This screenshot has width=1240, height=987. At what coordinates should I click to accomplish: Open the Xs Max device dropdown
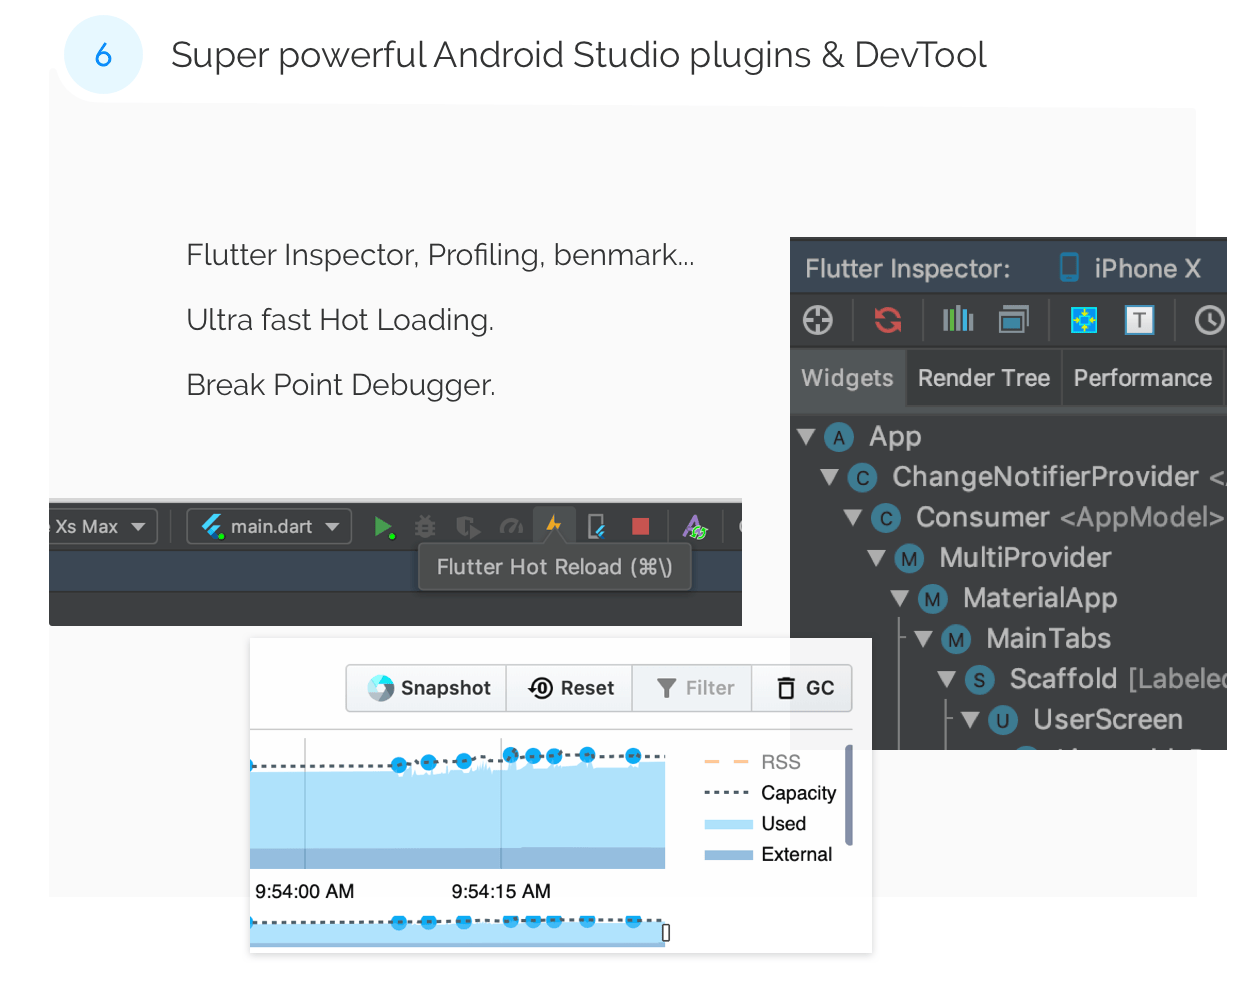[x=103, y=526]
